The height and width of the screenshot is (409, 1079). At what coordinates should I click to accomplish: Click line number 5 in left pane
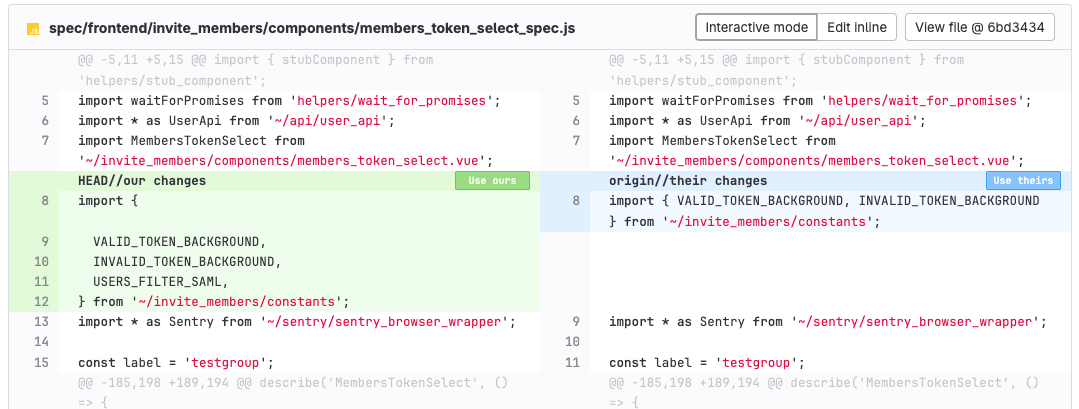click(44, 101)
